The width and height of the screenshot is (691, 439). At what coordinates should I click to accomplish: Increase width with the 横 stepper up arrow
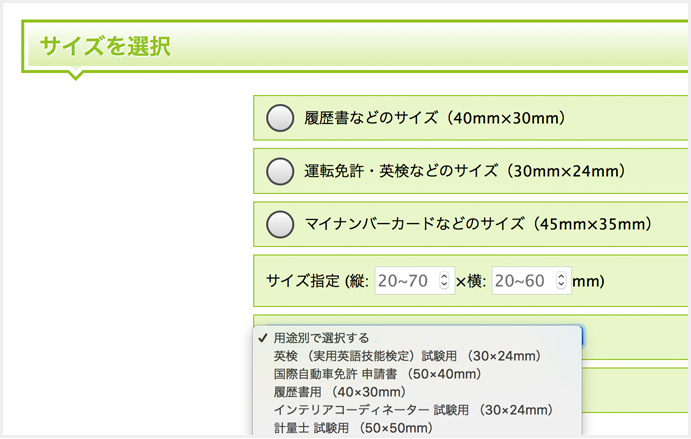[562, 276]
